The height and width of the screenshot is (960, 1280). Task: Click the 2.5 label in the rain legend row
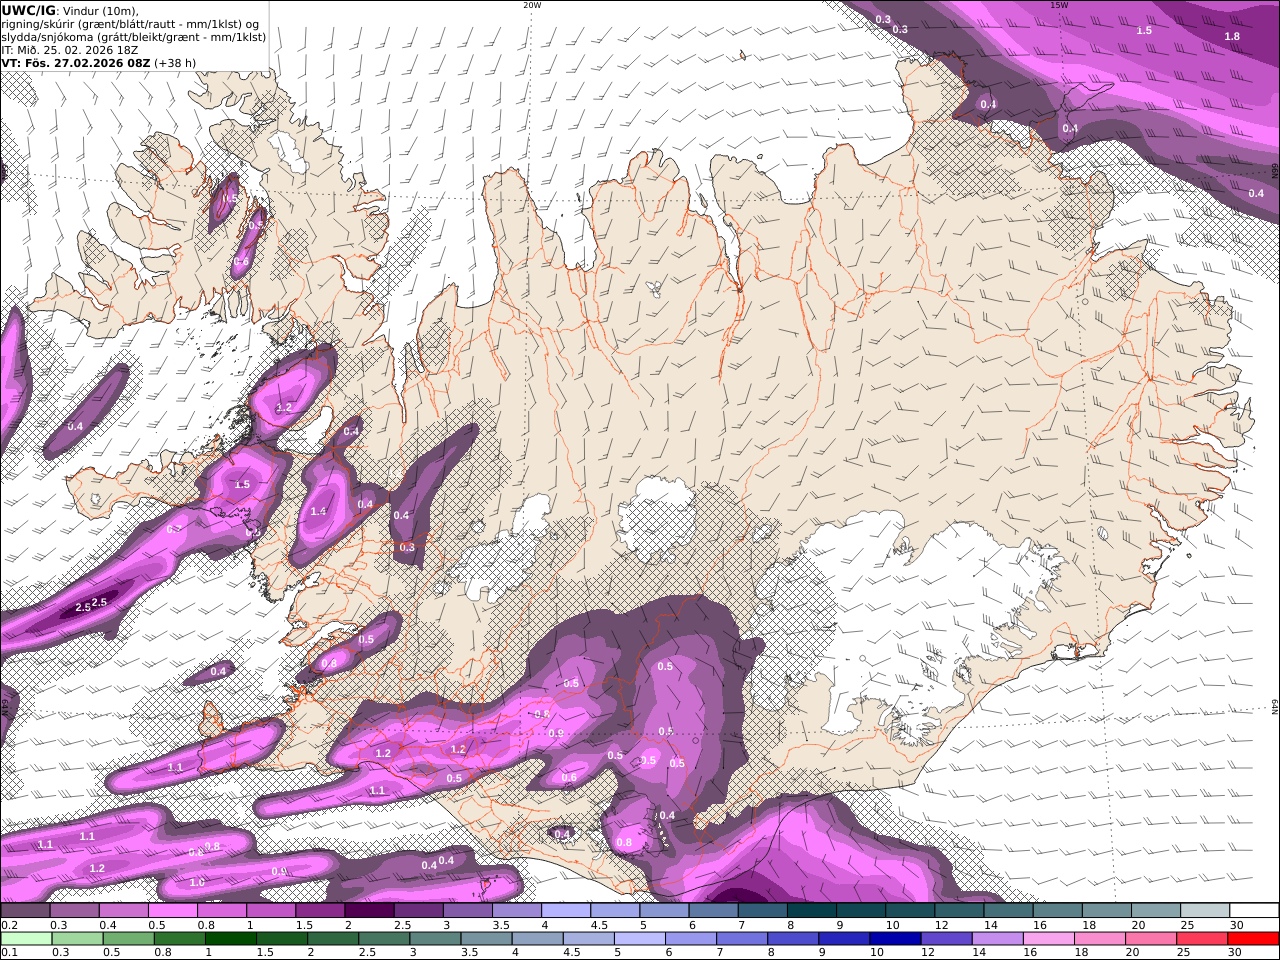tap(366, 953)
